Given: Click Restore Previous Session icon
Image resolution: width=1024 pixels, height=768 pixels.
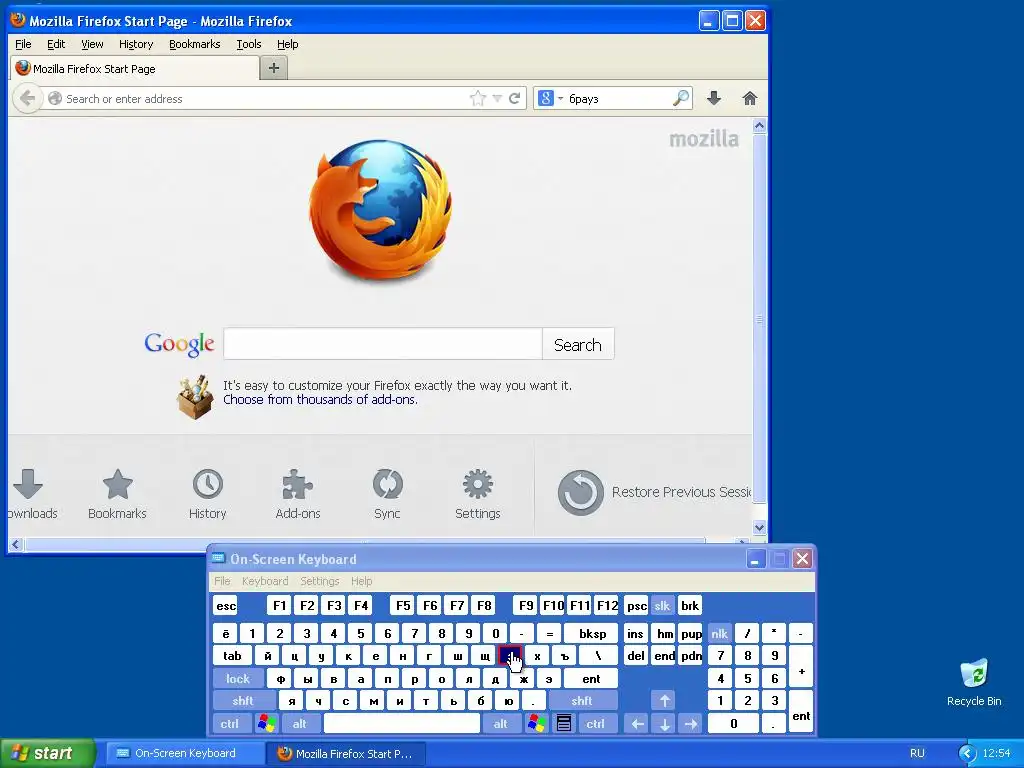Looking at the screenshot, I should point(581,492).
